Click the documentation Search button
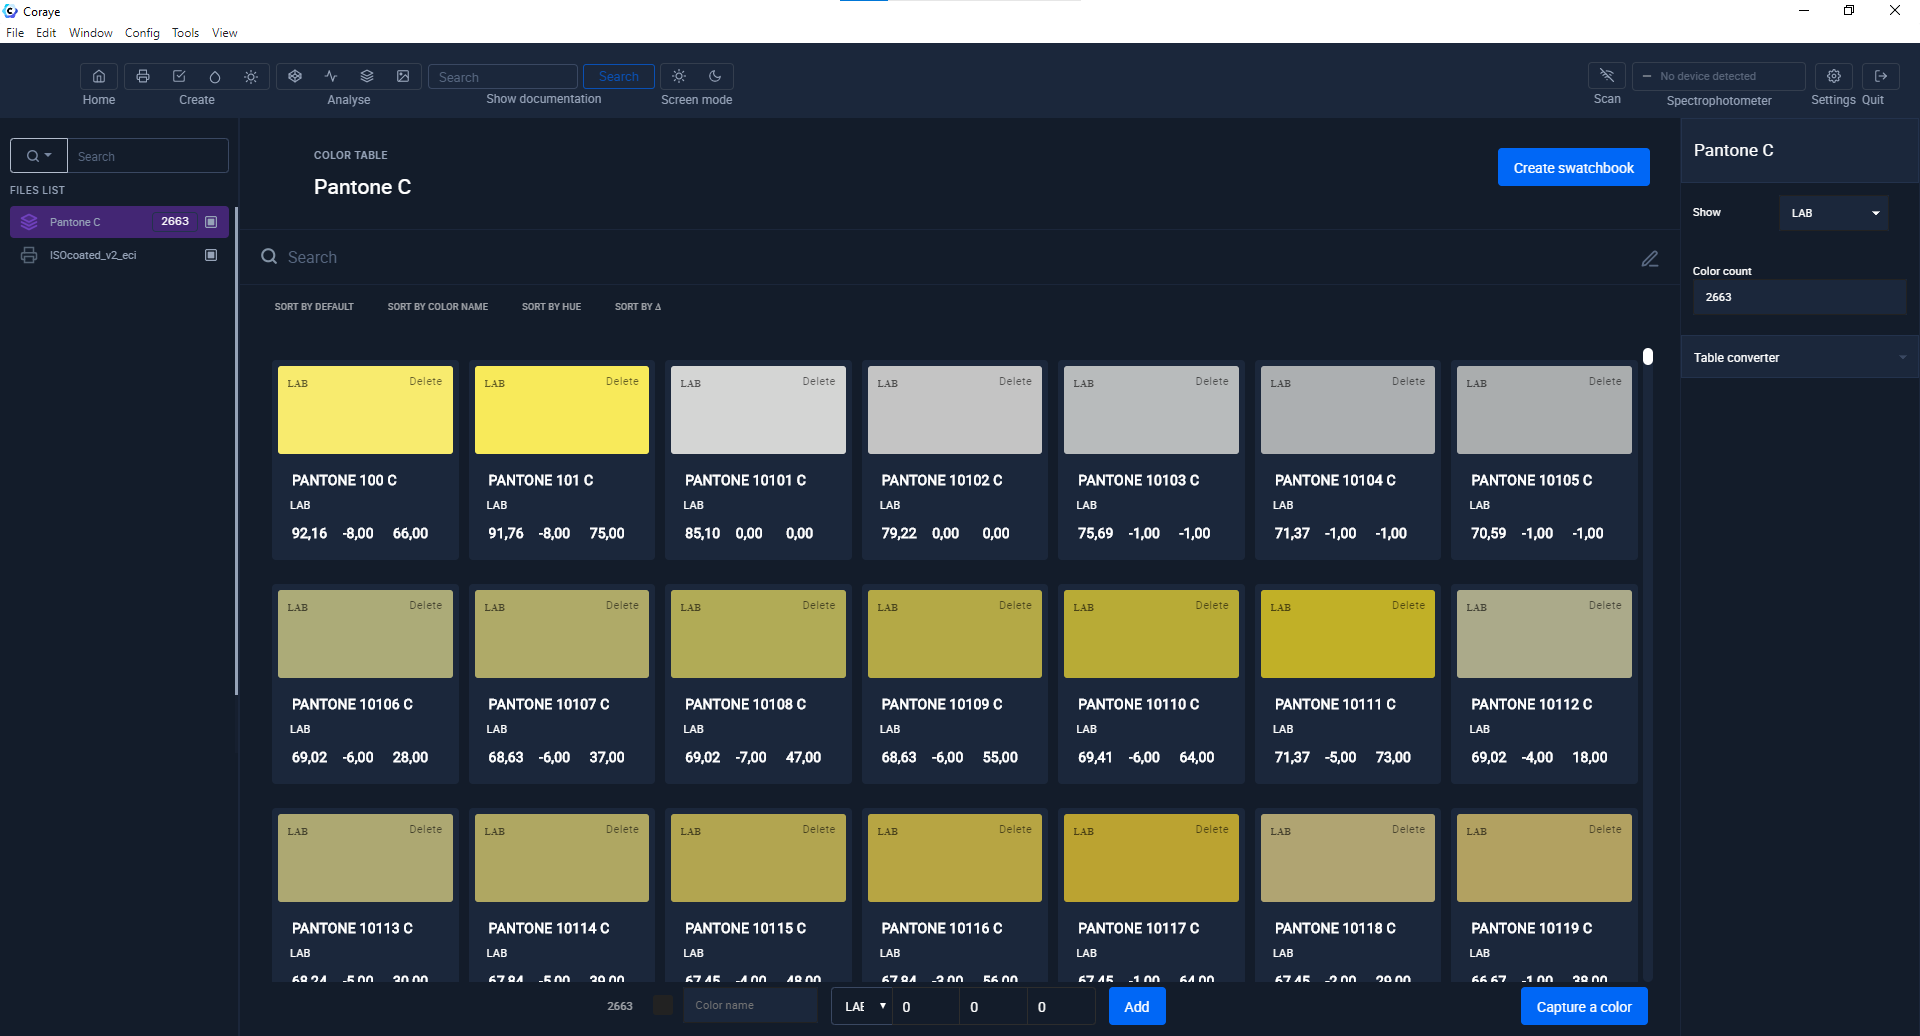Viewport: 1920px width, 1036px height. (x=619, y=76)
